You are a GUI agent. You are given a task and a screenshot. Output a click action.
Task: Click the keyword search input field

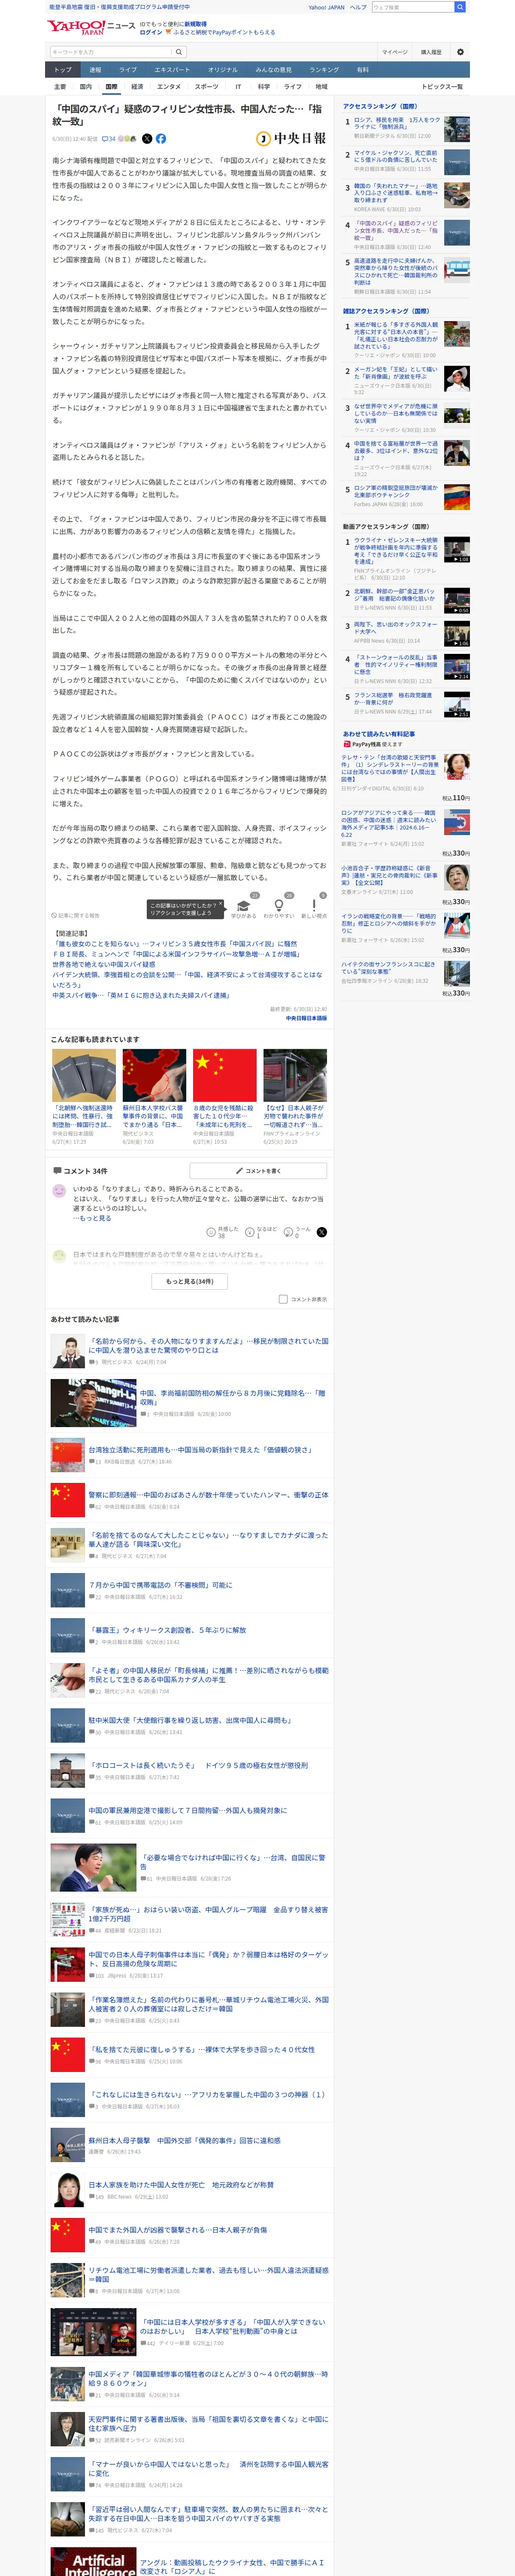tap(110, 52)
